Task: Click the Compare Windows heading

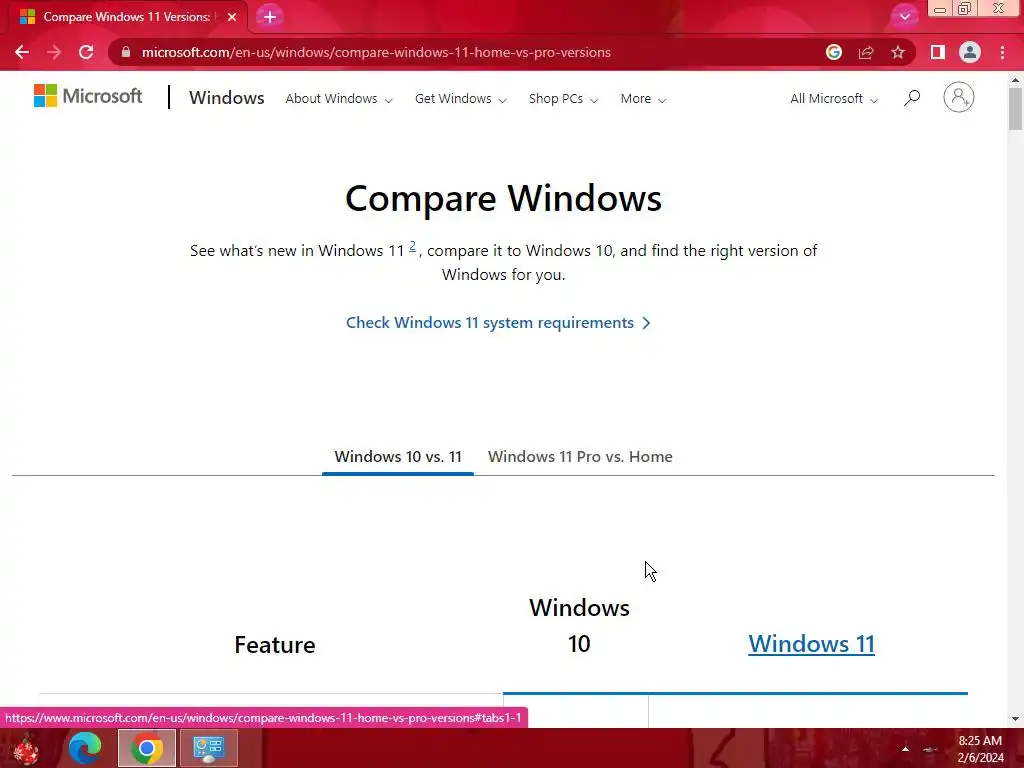Action: tap(504, 198)
